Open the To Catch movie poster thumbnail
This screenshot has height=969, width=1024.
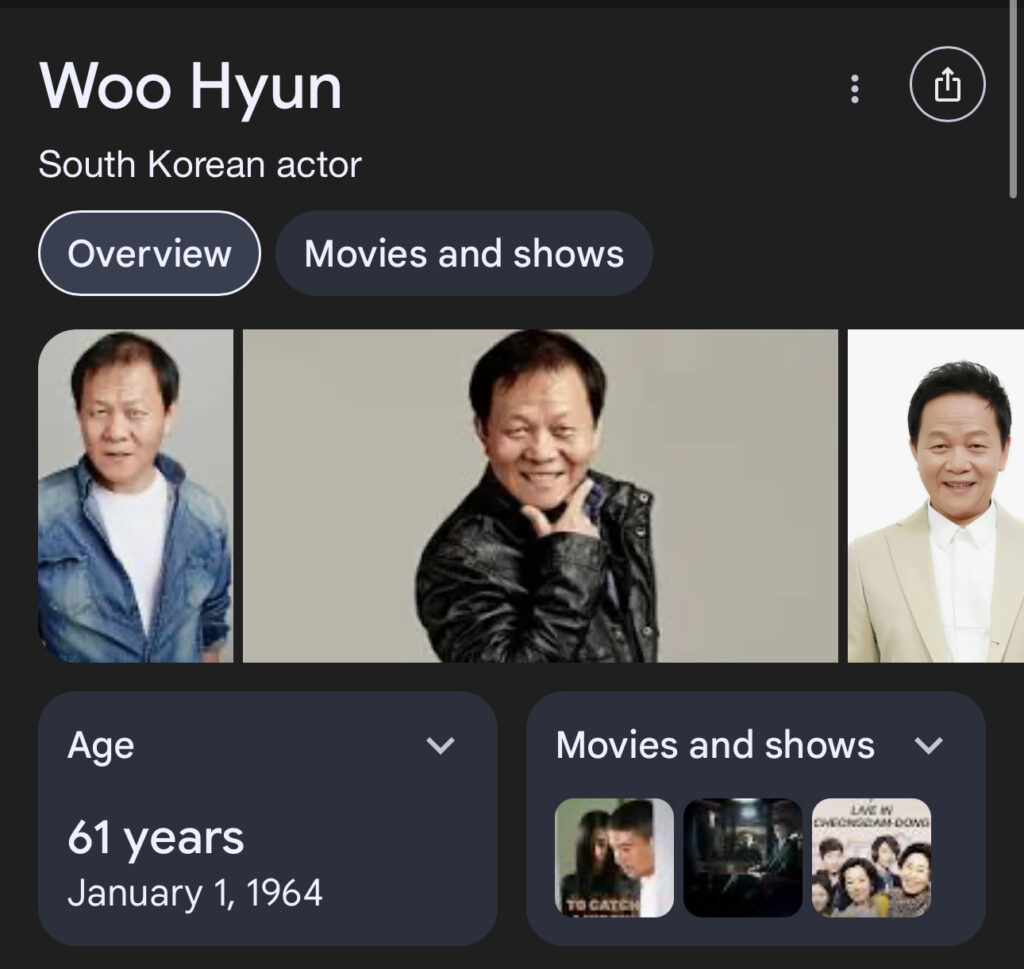614,857
